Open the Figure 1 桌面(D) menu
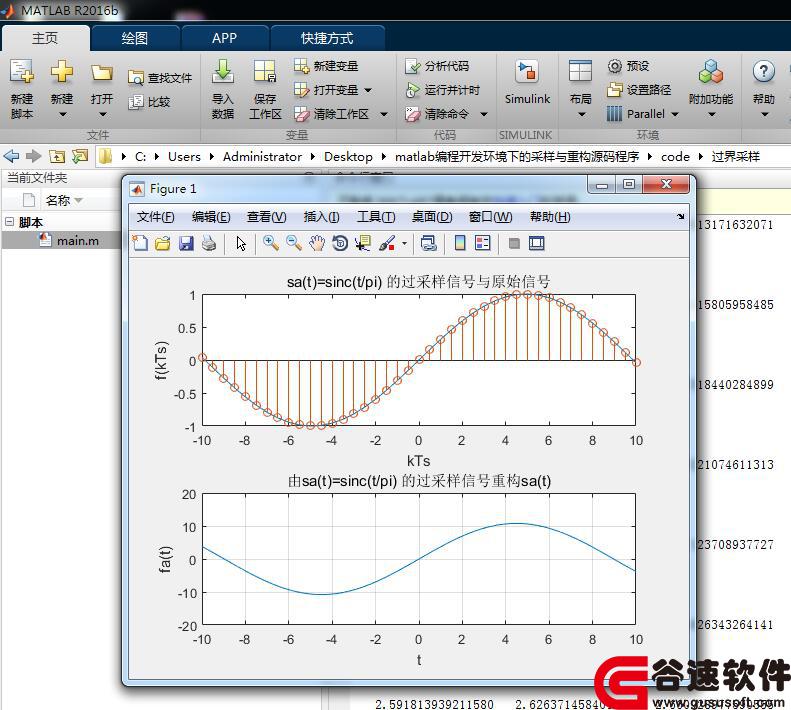 432,217
